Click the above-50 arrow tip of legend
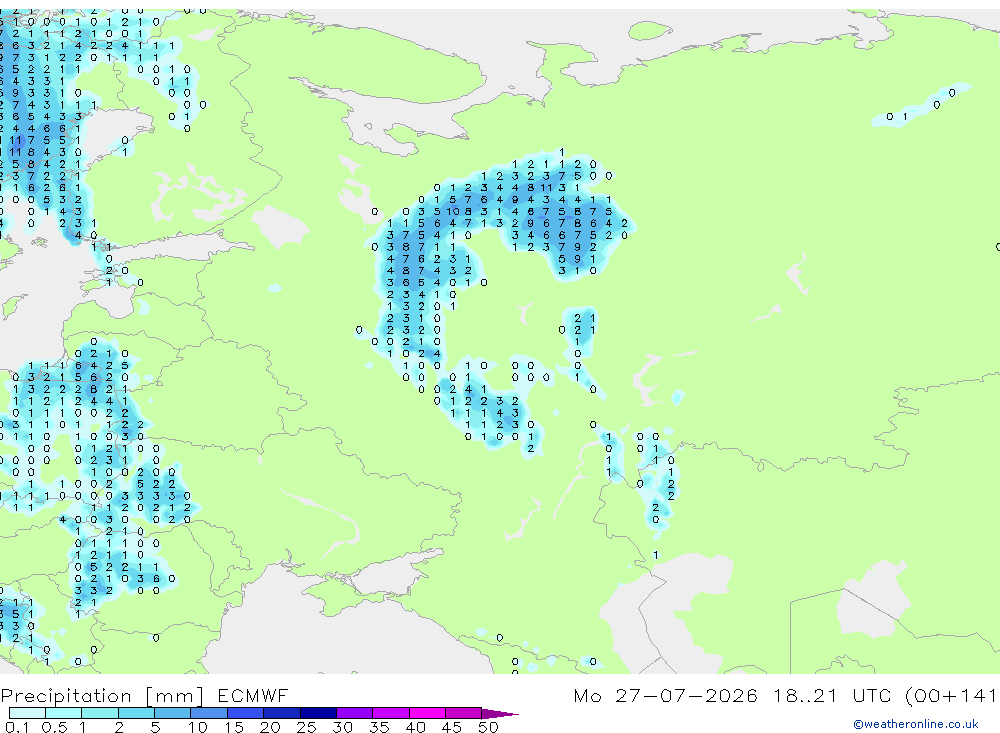Viewport: 1000px width, 733px height. [501, 714]
